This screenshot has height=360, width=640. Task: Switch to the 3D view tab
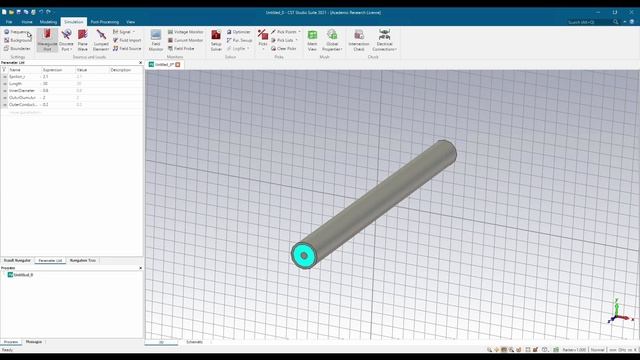pyautogui.click(x=161, y=342)
